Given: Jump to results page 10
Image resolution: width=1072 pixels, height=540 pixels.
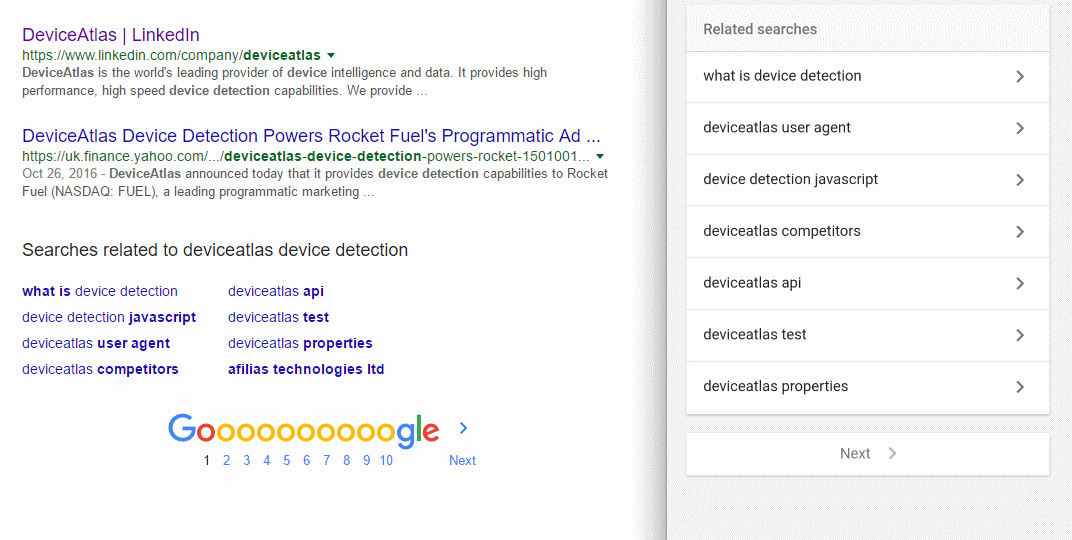Looking at the screenshot, I should point(386,460).
